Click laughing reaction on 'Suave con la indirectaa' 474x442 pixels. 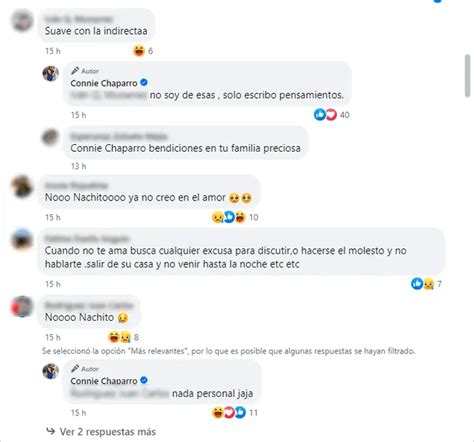pyautogui.click(x=139, y=51)
